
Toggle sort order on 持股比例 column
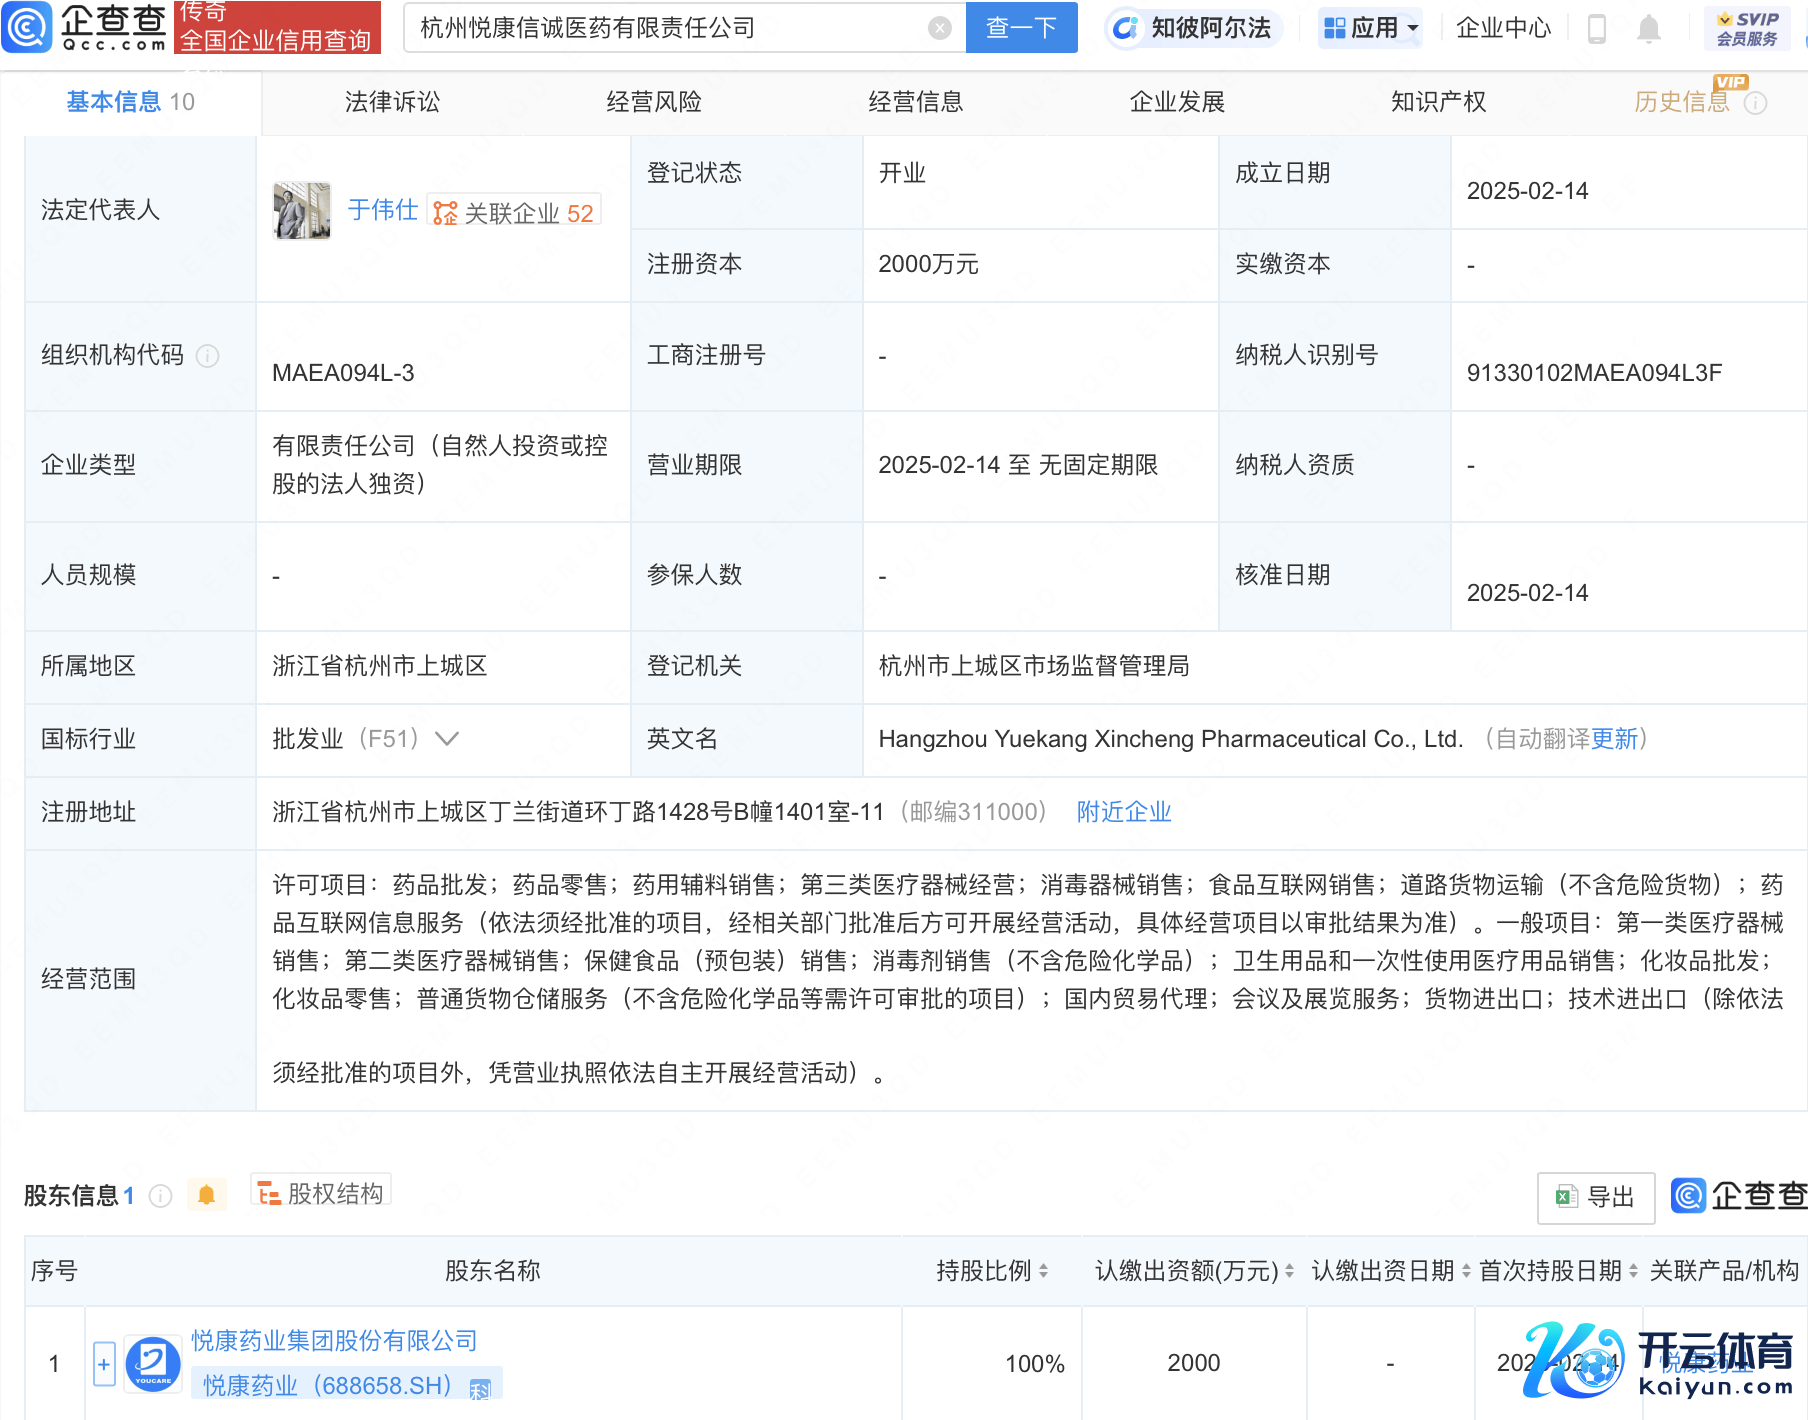[1044, 1271]
